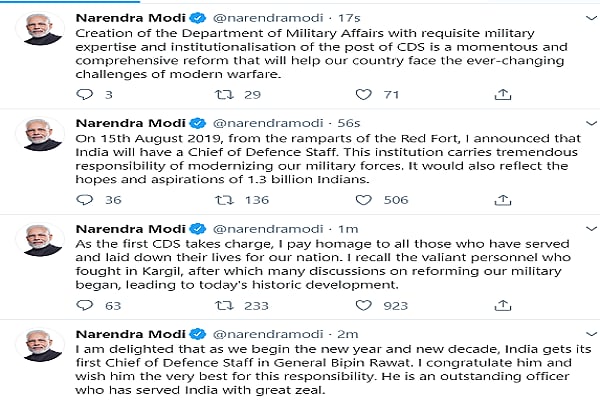Like the tweet with 506 likes

[x=364, y=199]
